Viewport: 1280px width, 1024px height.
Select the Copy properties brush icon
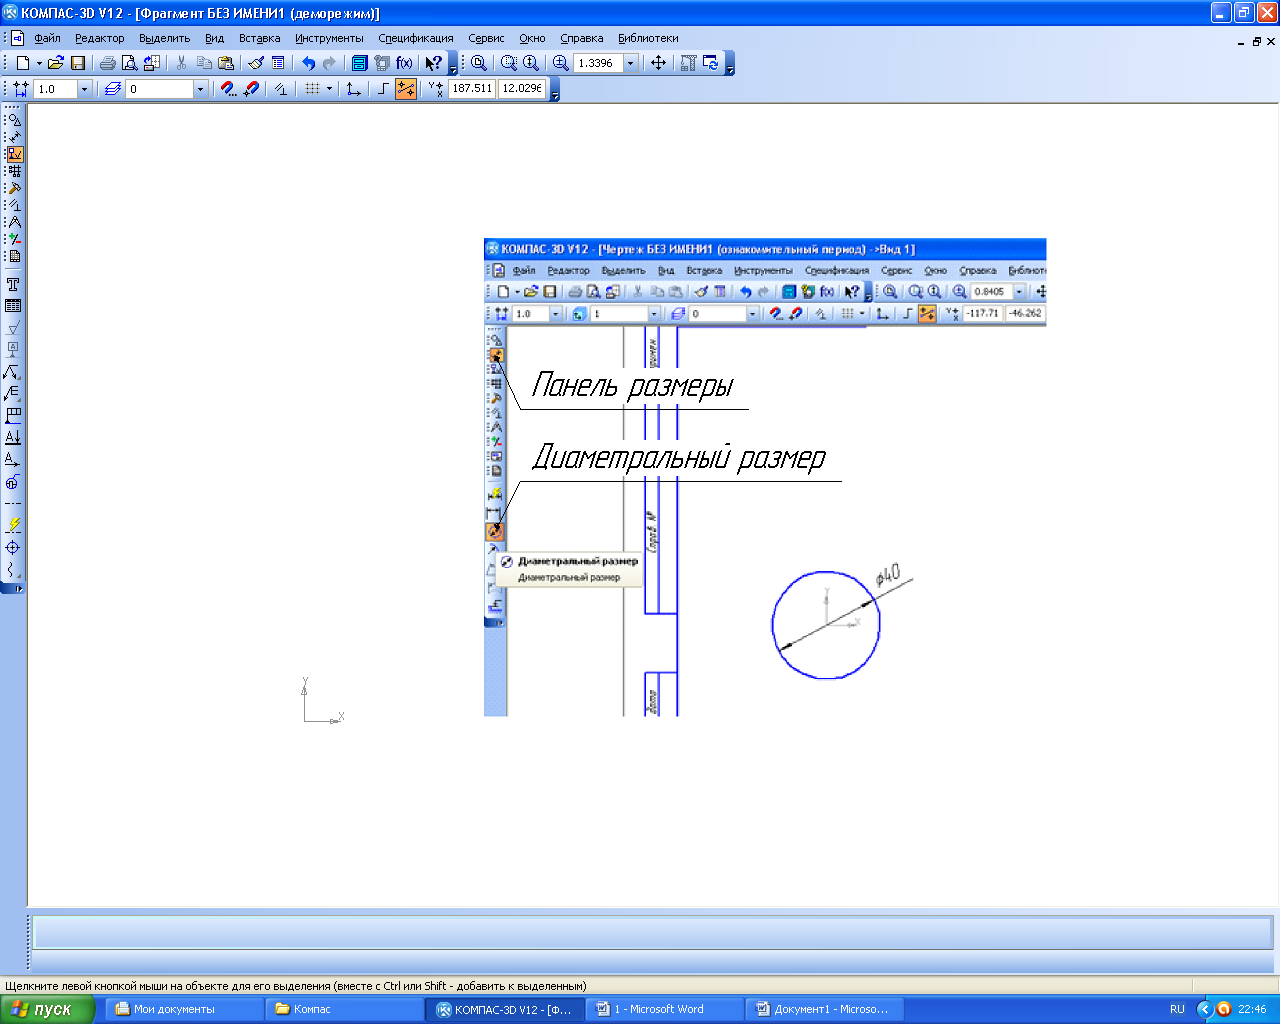pyautogui.click(x=256, y=62)
